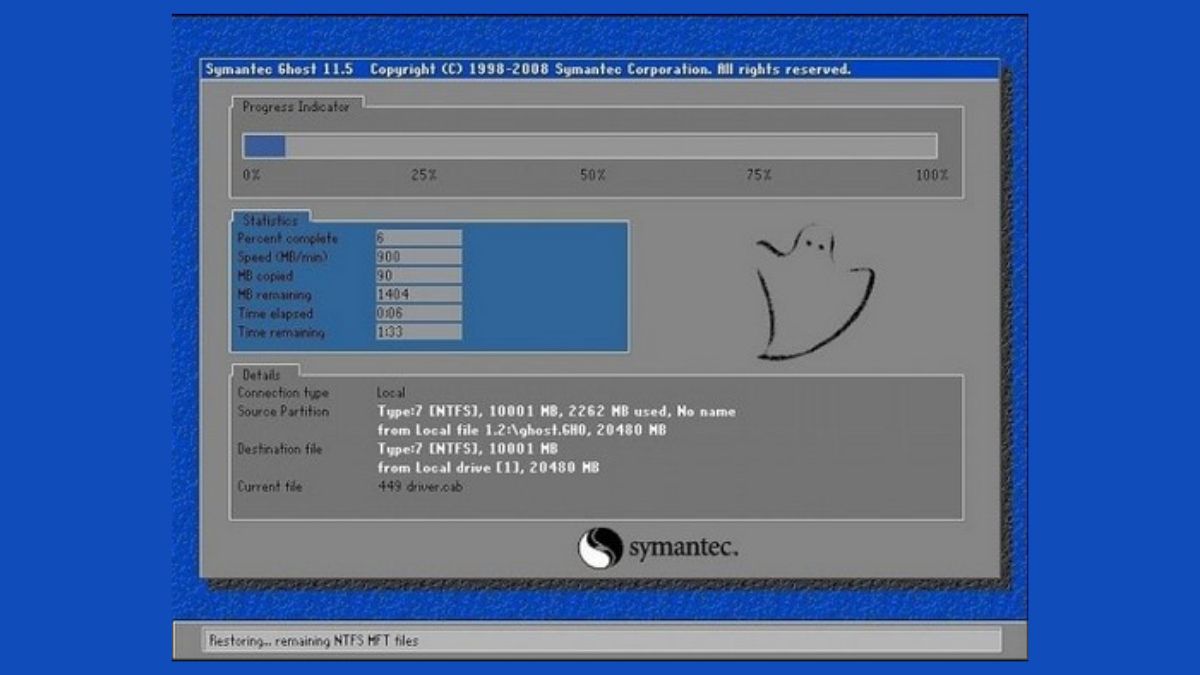This screenshot has width=1200, height=675.
Task: Click the Speed (MB/min) label
Action: click(283, 257)
